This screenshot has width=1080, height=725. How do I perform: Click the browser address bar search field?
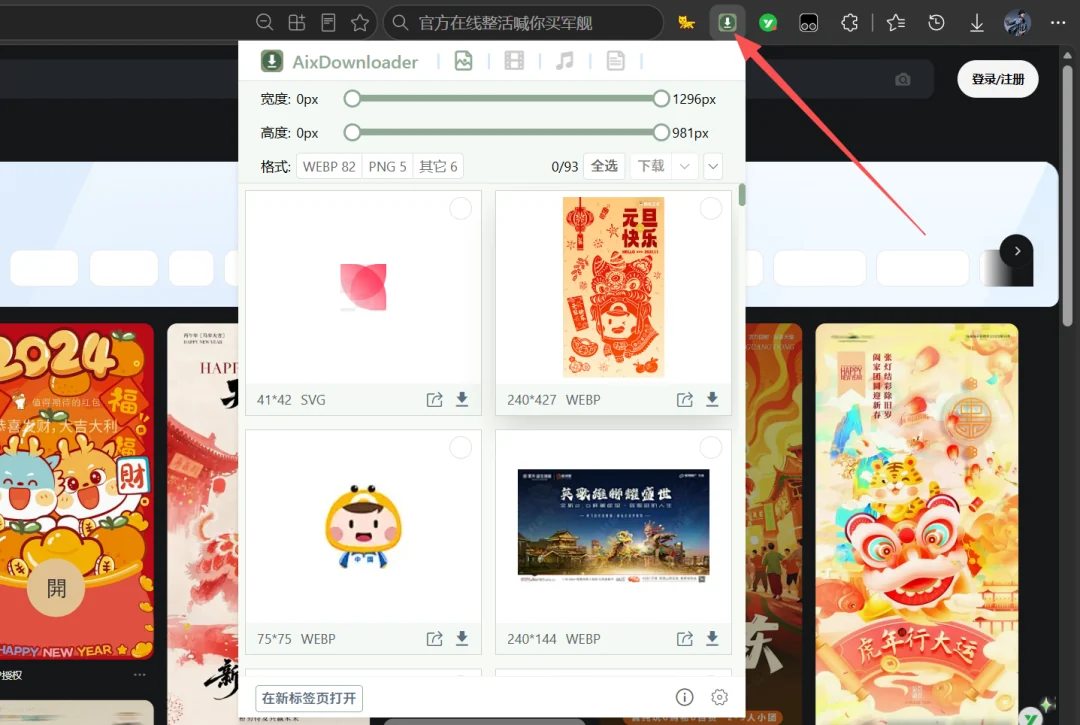523,23
